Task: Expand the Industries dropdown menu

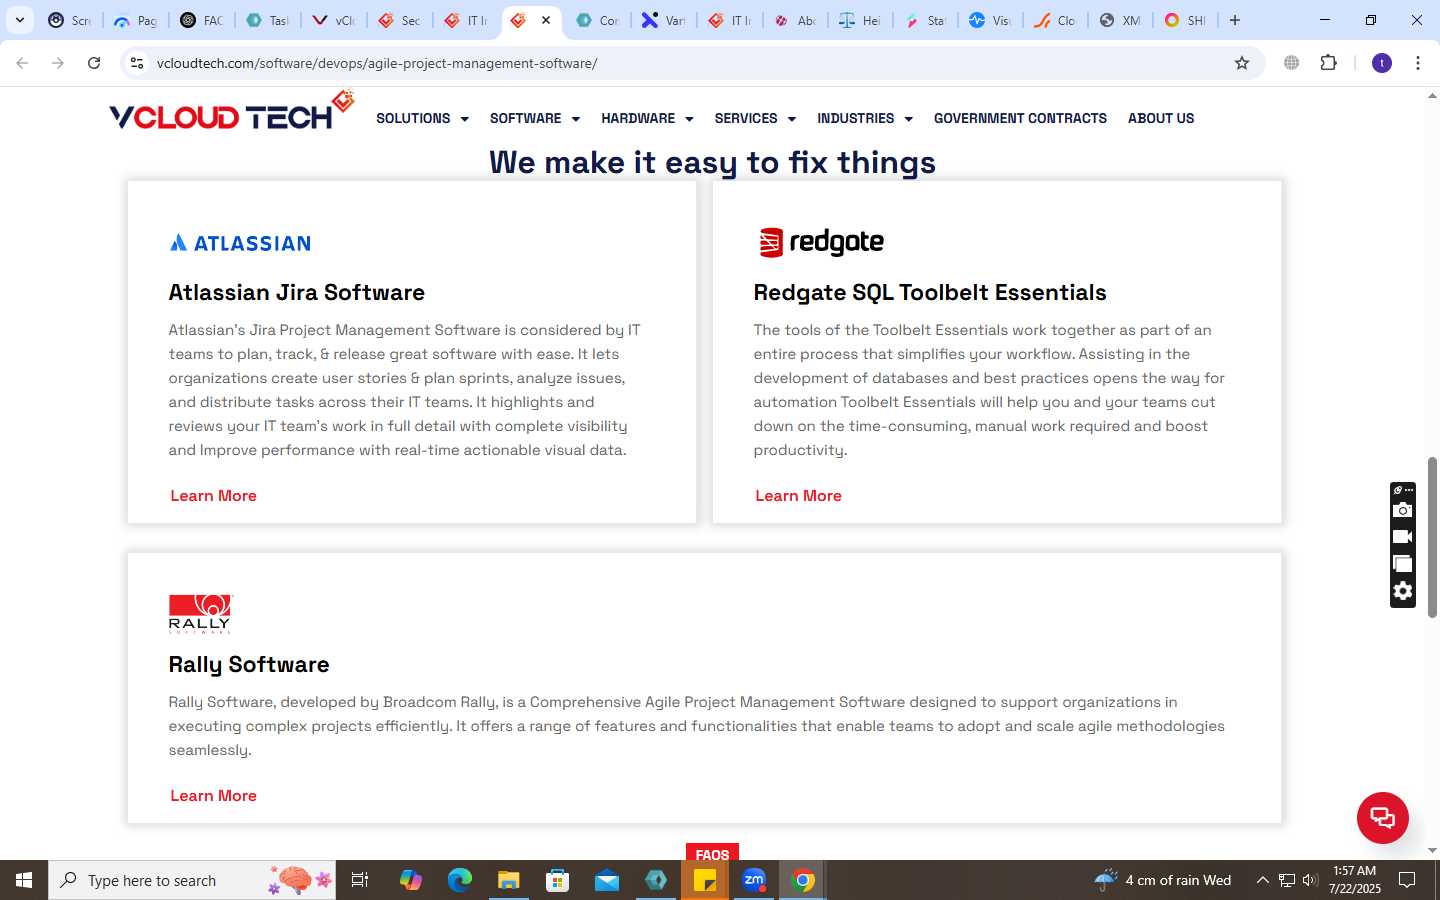Action: pyautogui.click(x=865, y=118)
